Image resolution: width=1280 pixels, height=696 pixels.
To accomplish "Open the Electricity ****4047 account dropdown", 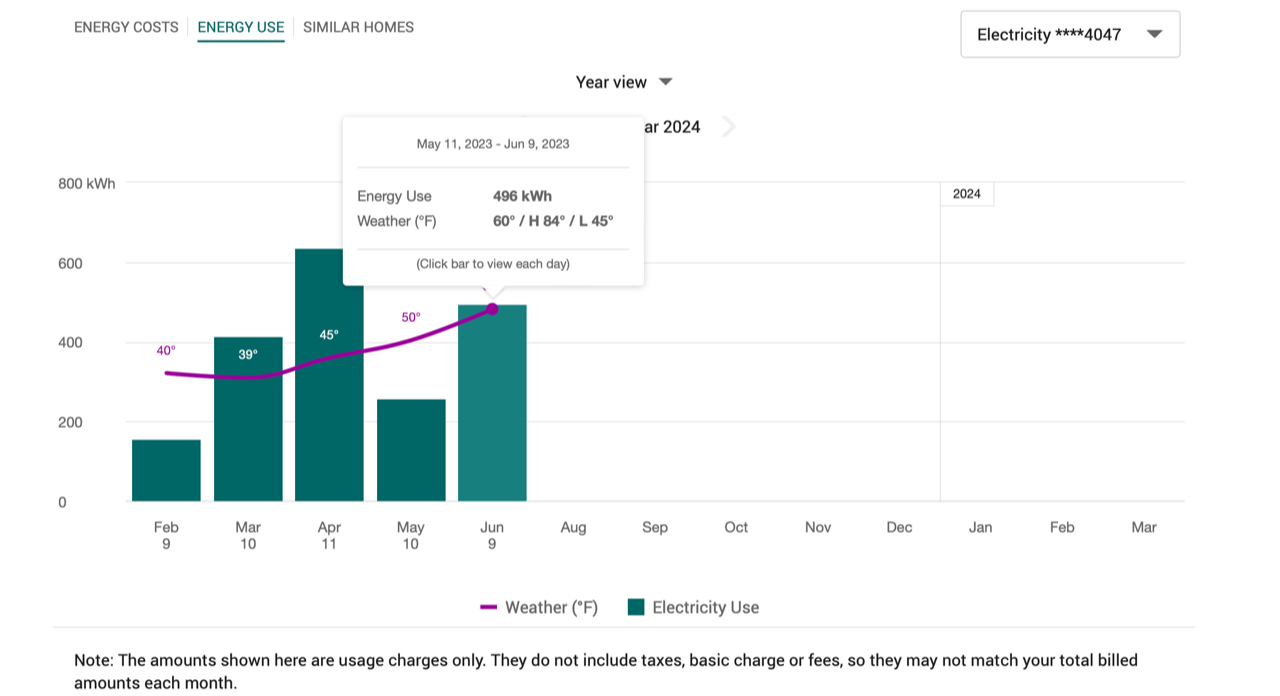I will 1069,34.
